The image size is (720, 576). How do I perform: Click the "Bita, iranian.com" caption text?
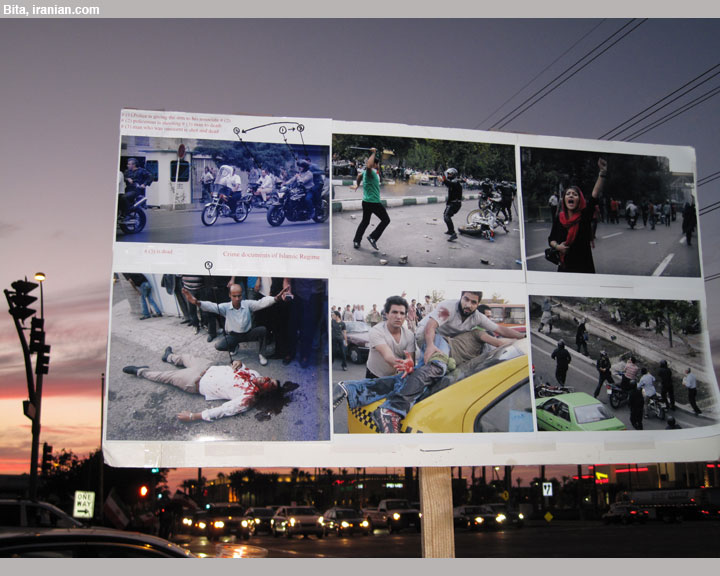[51, 10]
